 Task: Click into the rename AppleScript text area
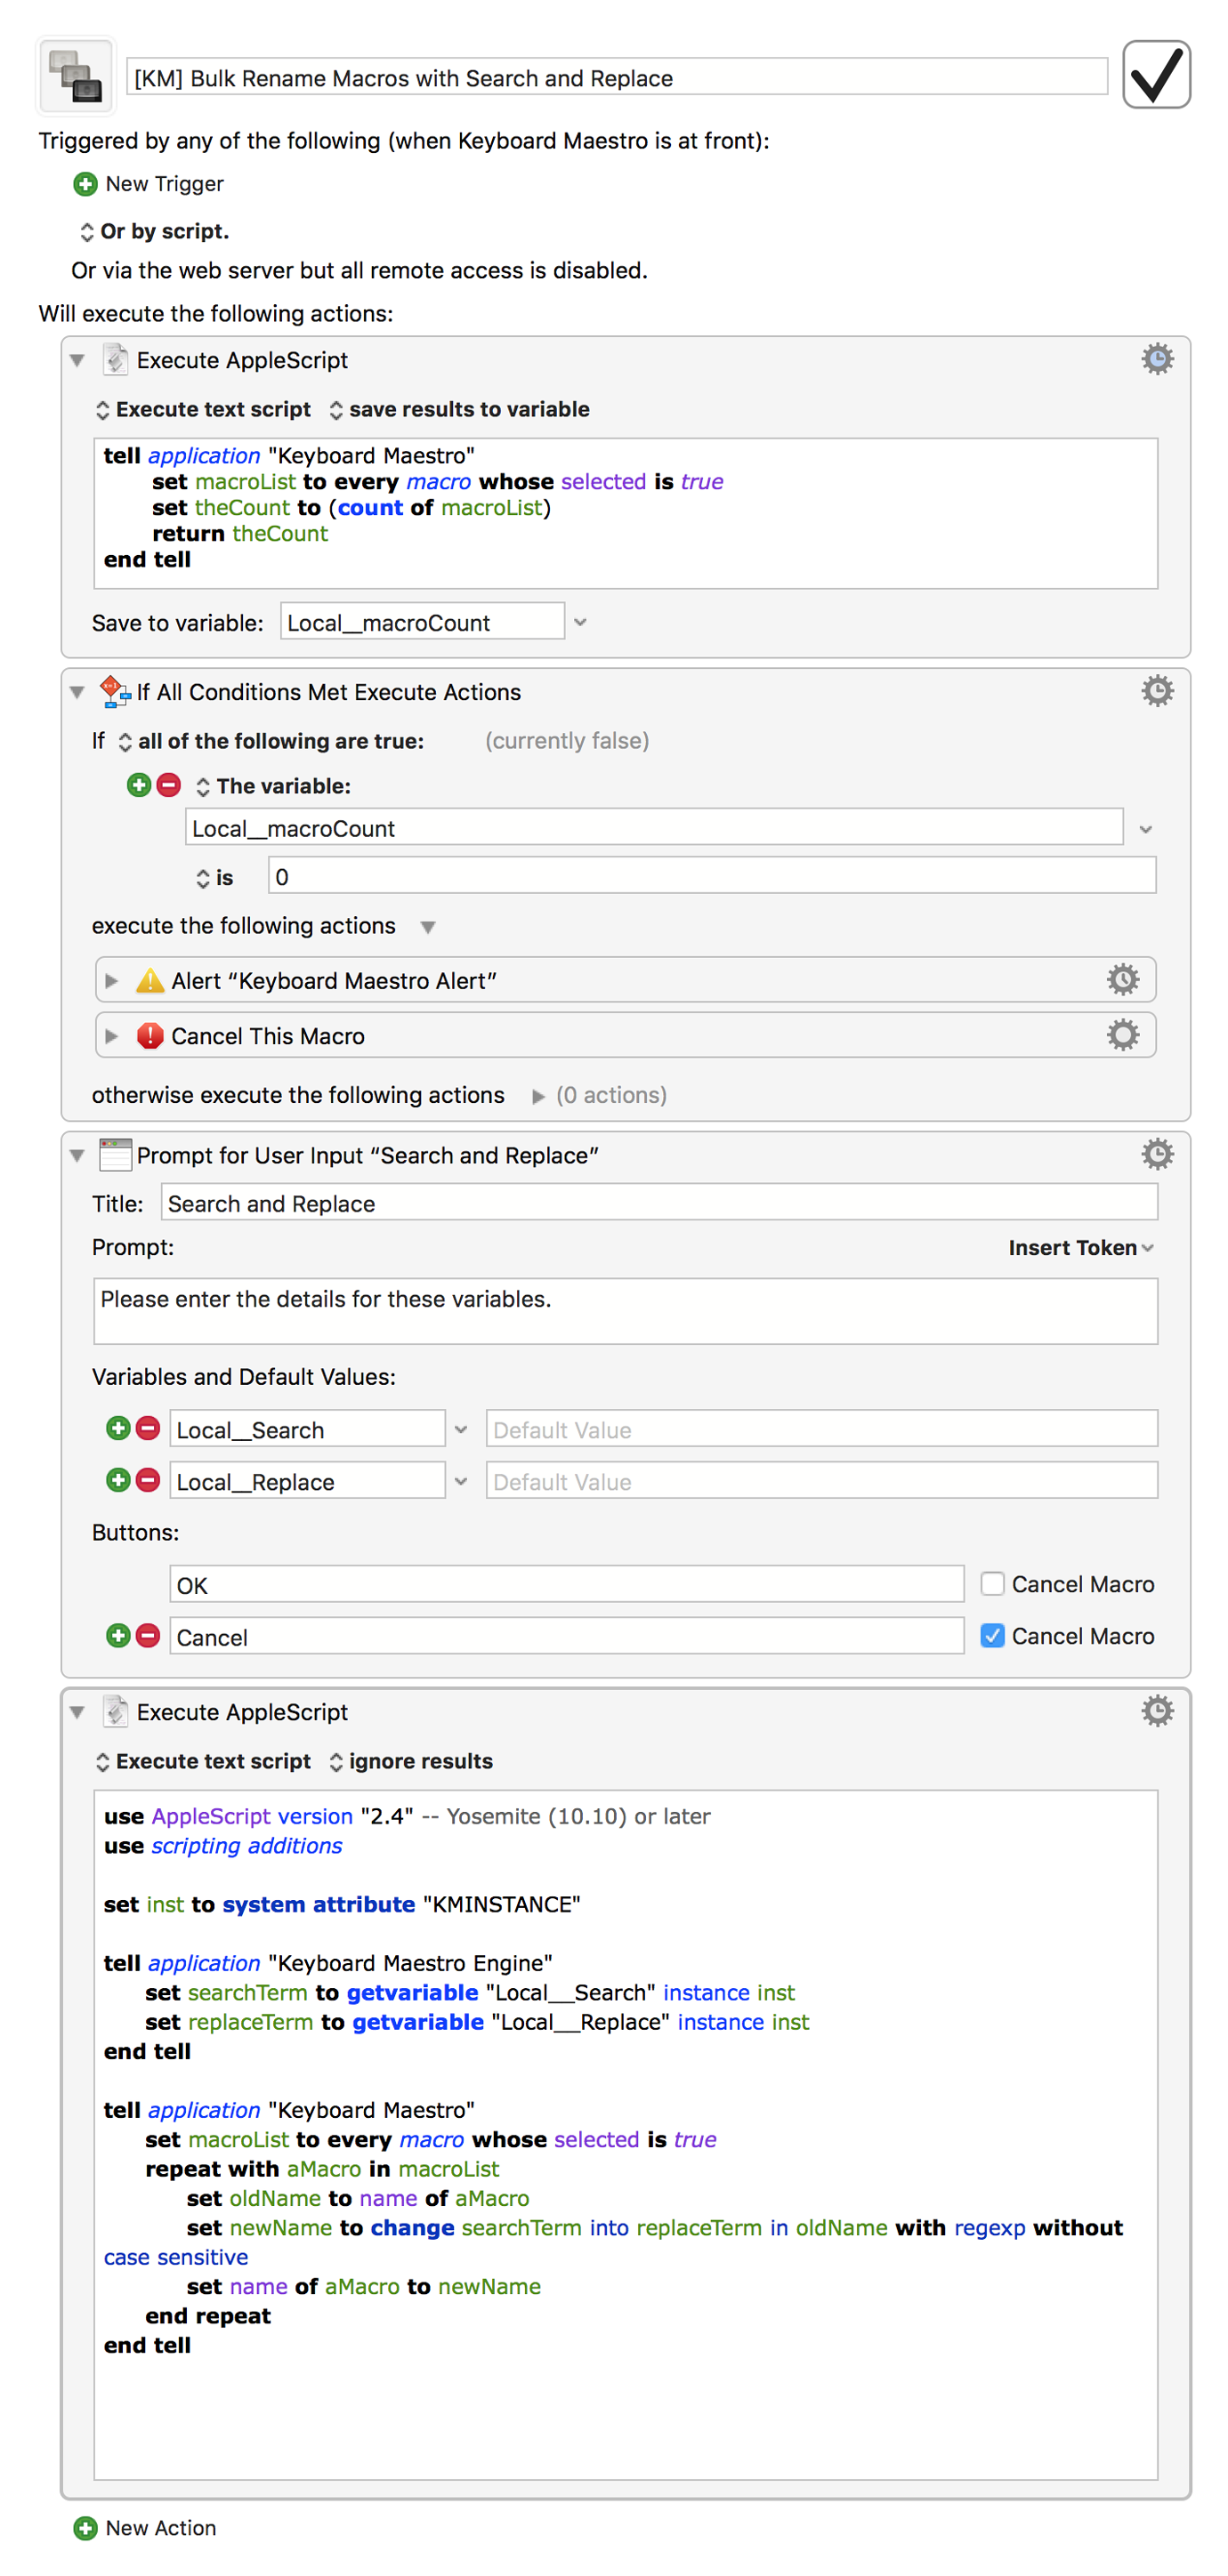625,2135
